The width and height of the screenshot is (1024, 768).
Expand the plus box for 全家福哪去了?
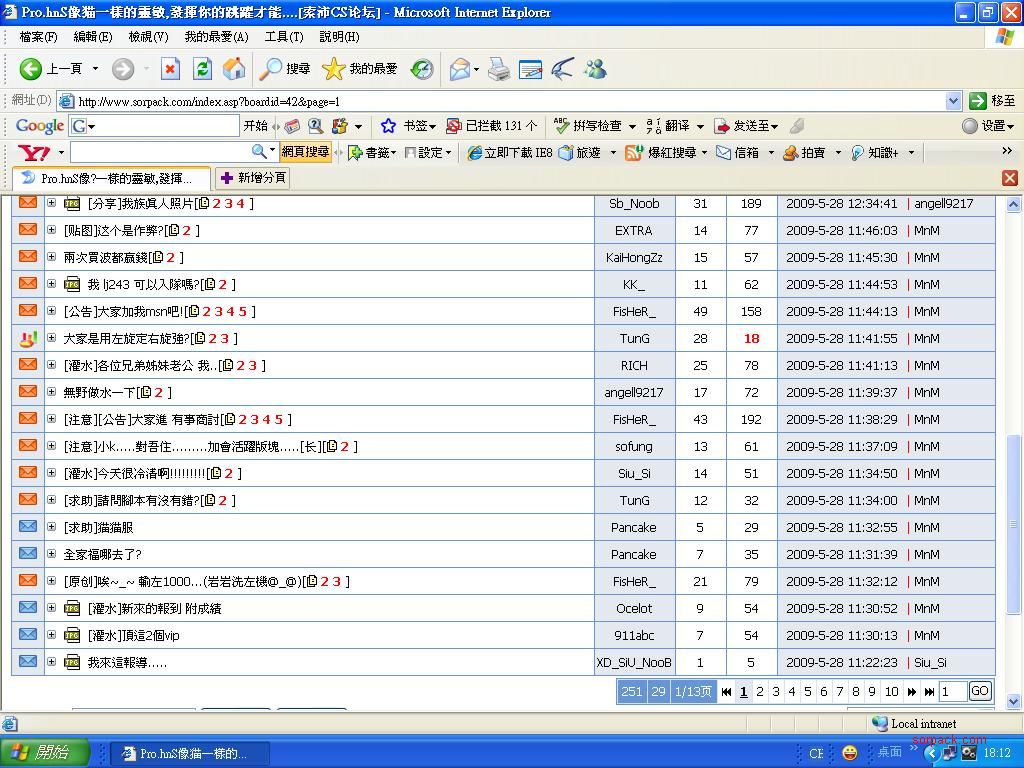tap(51, 554)
